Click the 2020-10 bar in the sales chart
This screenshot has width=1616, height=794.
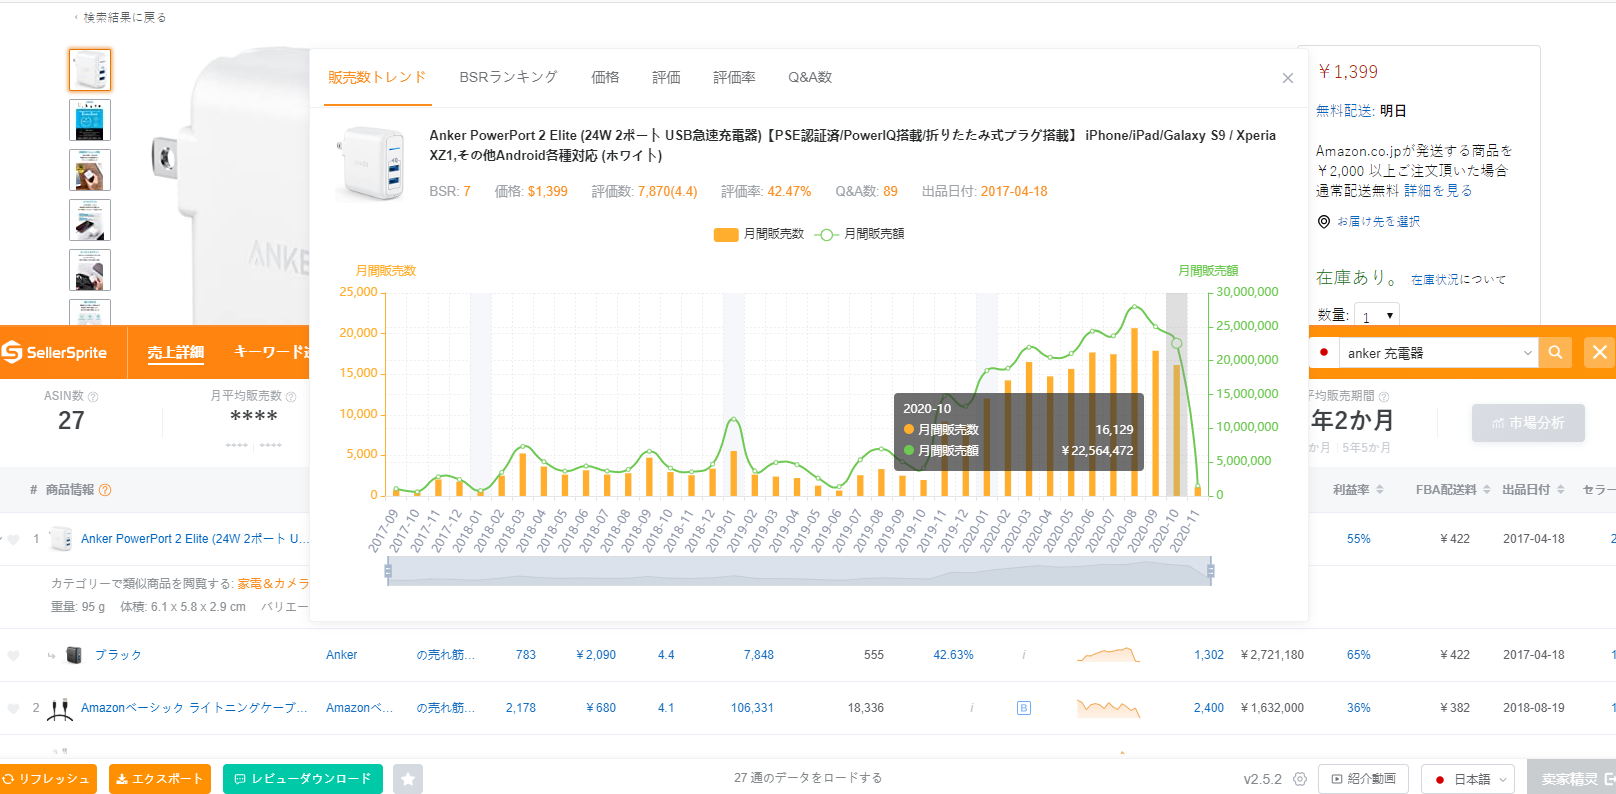tap(1176, 430)
